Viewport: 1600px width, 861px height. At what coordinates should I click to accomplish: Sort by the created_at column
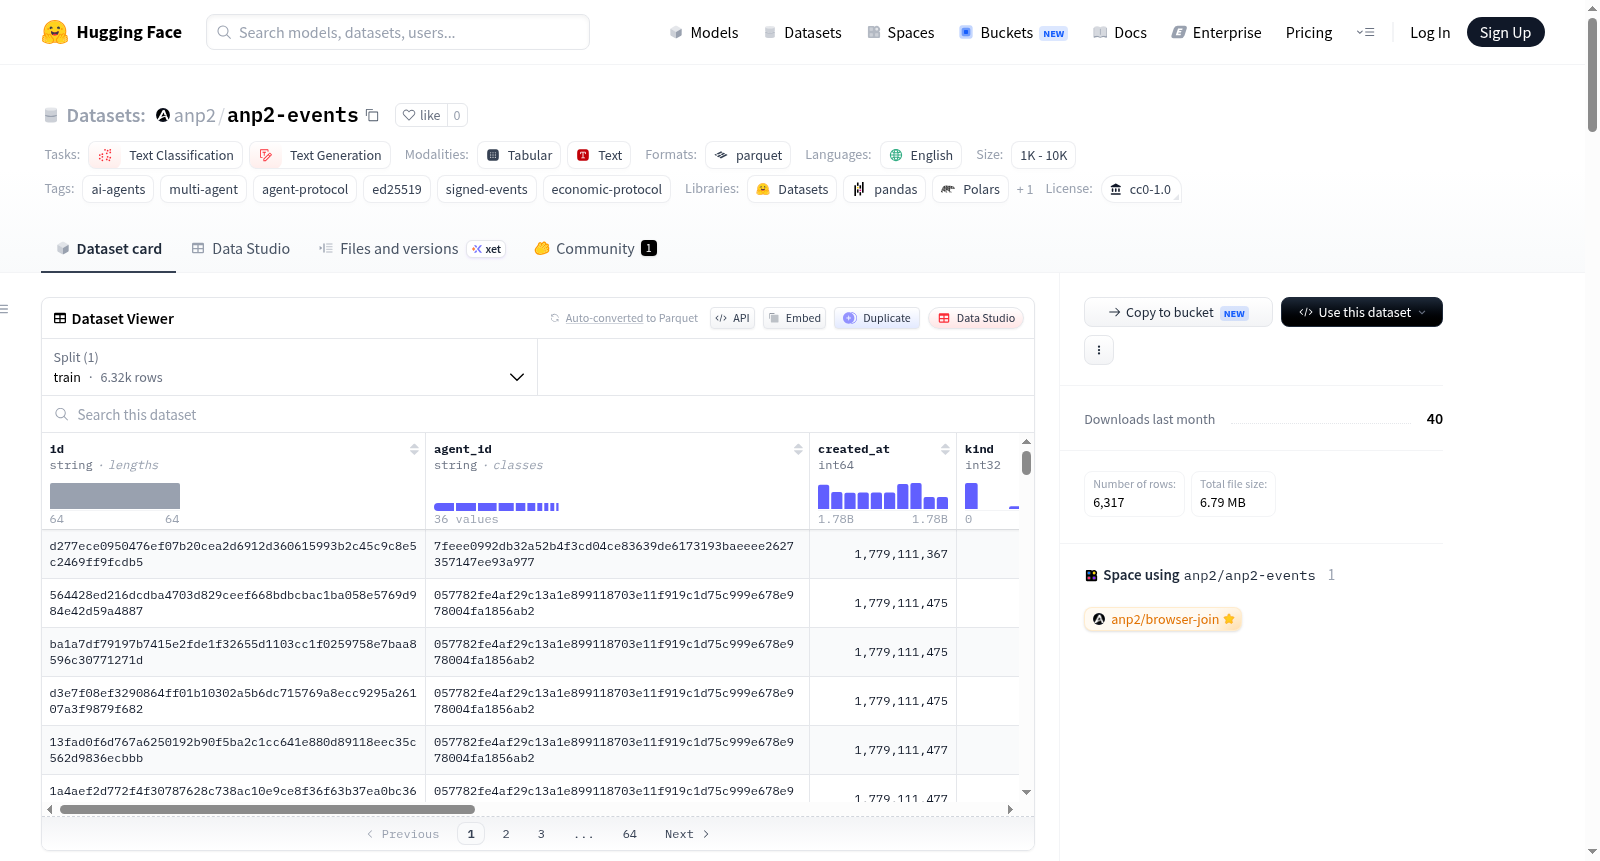pyautogui.click(x=945, y=449)
